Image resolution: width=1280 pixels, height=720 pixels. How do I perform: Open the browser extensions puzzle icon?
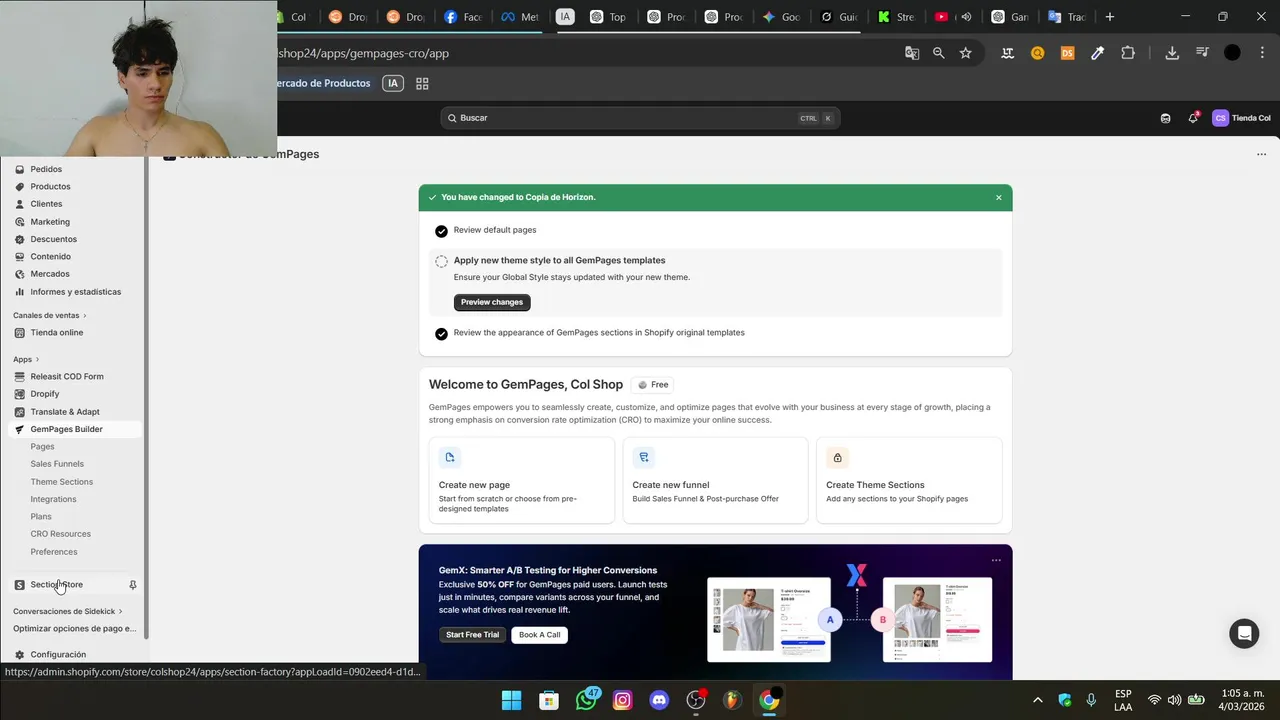(1128, 53)
